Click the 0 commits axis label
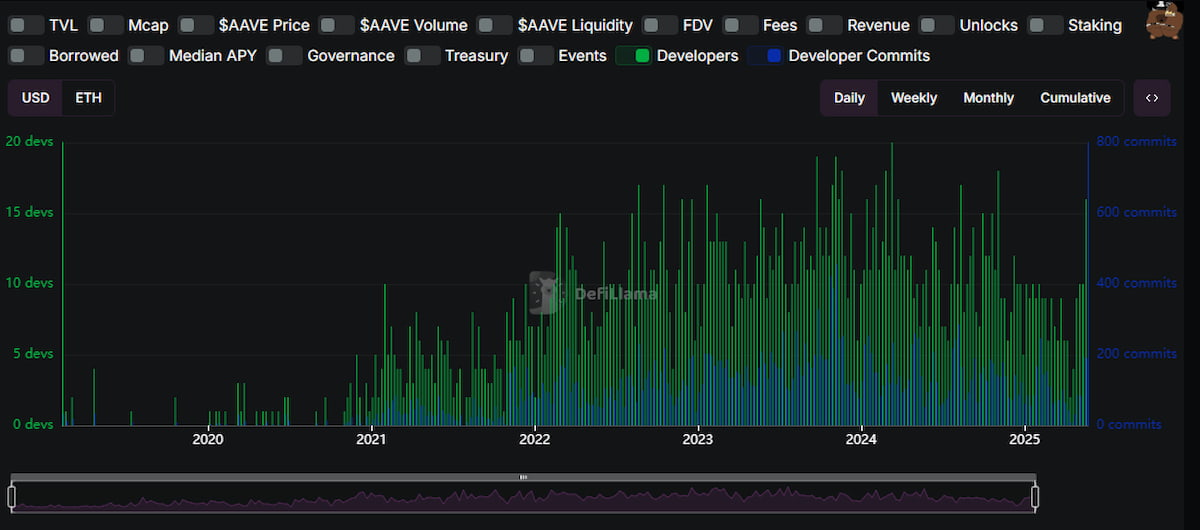 [1129, 424]
